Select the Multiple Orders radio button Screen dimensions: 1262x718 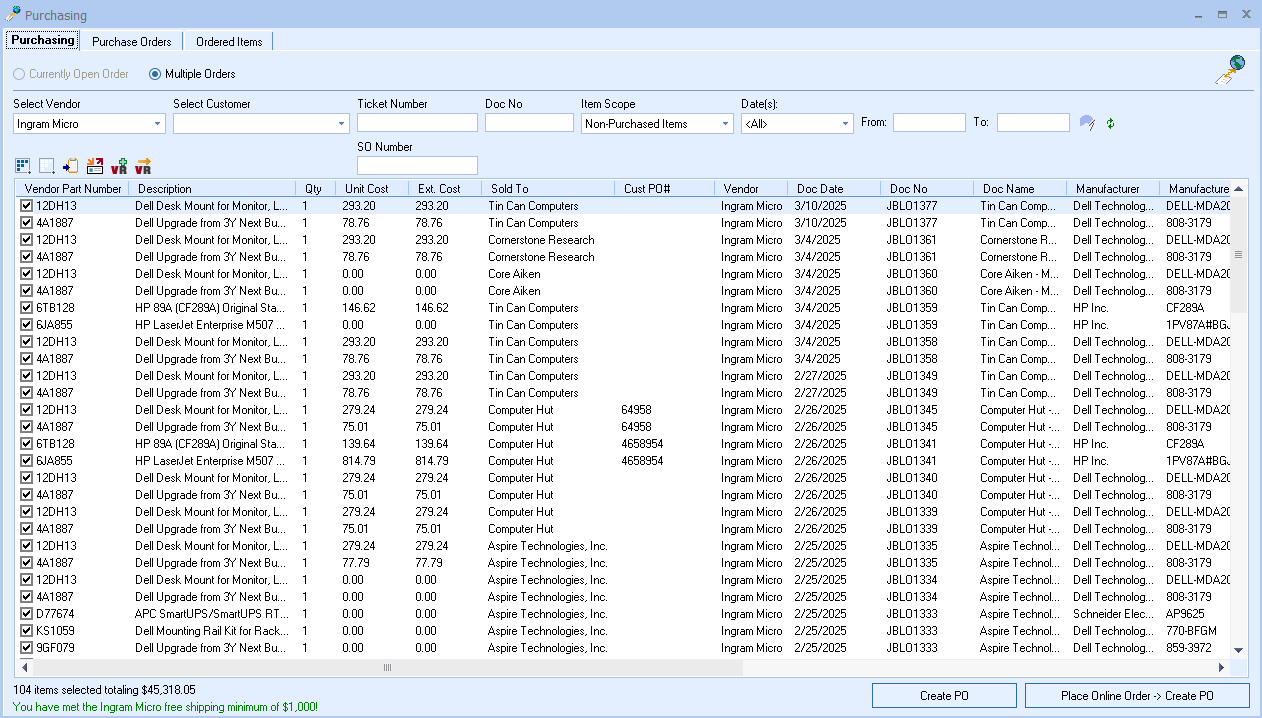click(x=155, y=74)
